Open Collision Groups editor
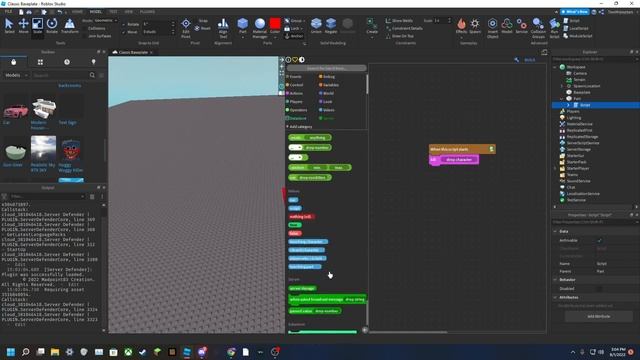 [538, 28]
